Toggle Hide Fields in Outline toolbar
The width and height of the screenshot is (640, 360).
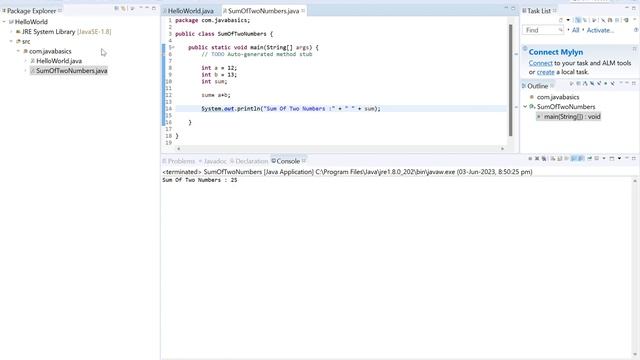click(592, 83)
